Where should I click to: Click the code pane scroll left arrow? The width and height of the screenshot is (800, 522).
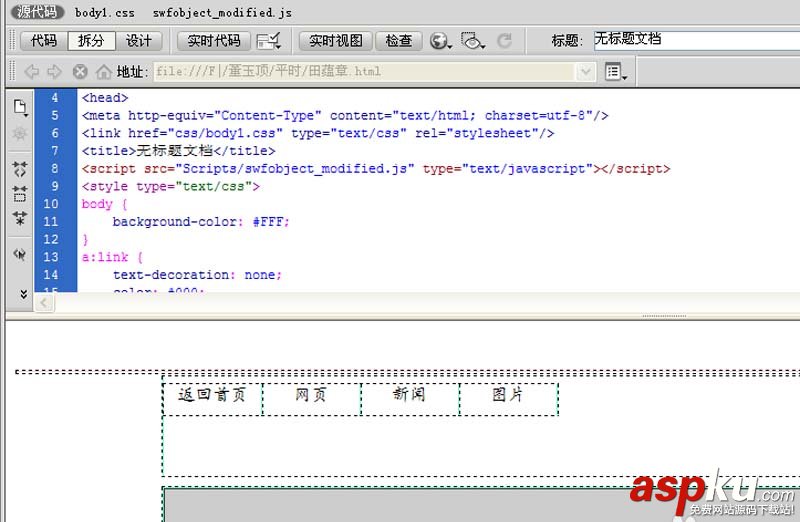(x=44, y=303)
